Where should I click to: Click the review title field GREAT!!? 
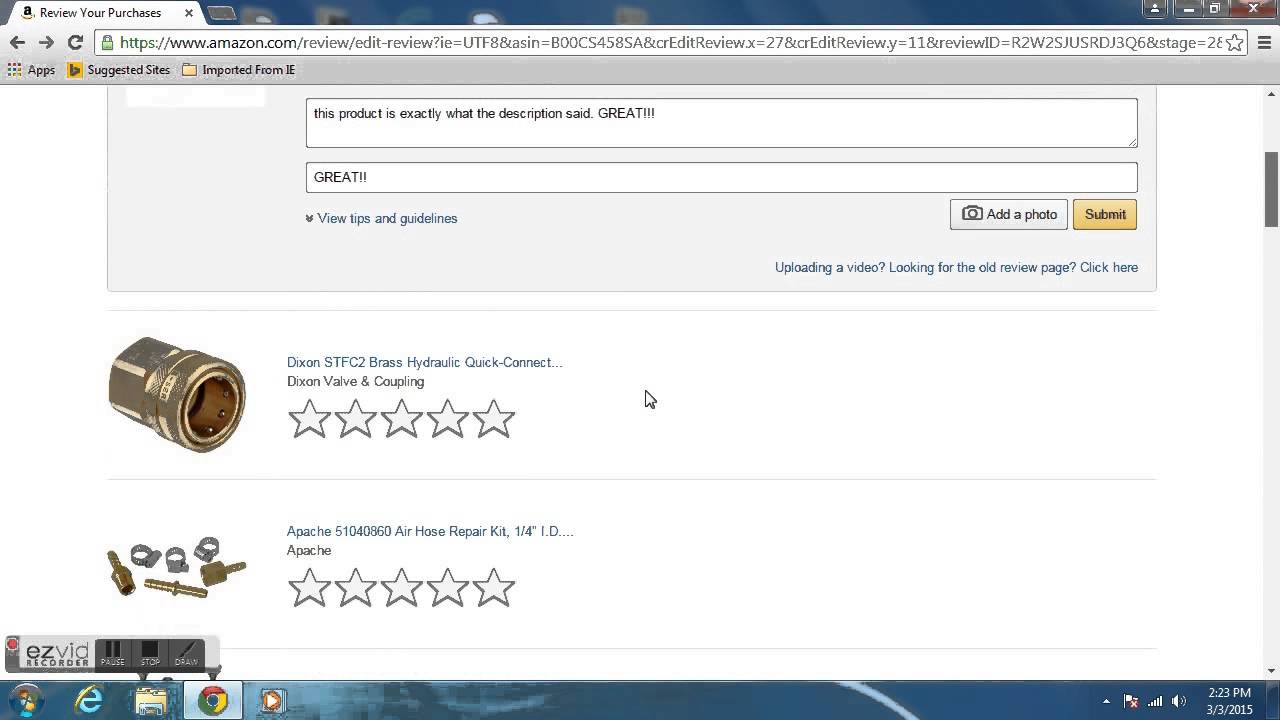721,177
